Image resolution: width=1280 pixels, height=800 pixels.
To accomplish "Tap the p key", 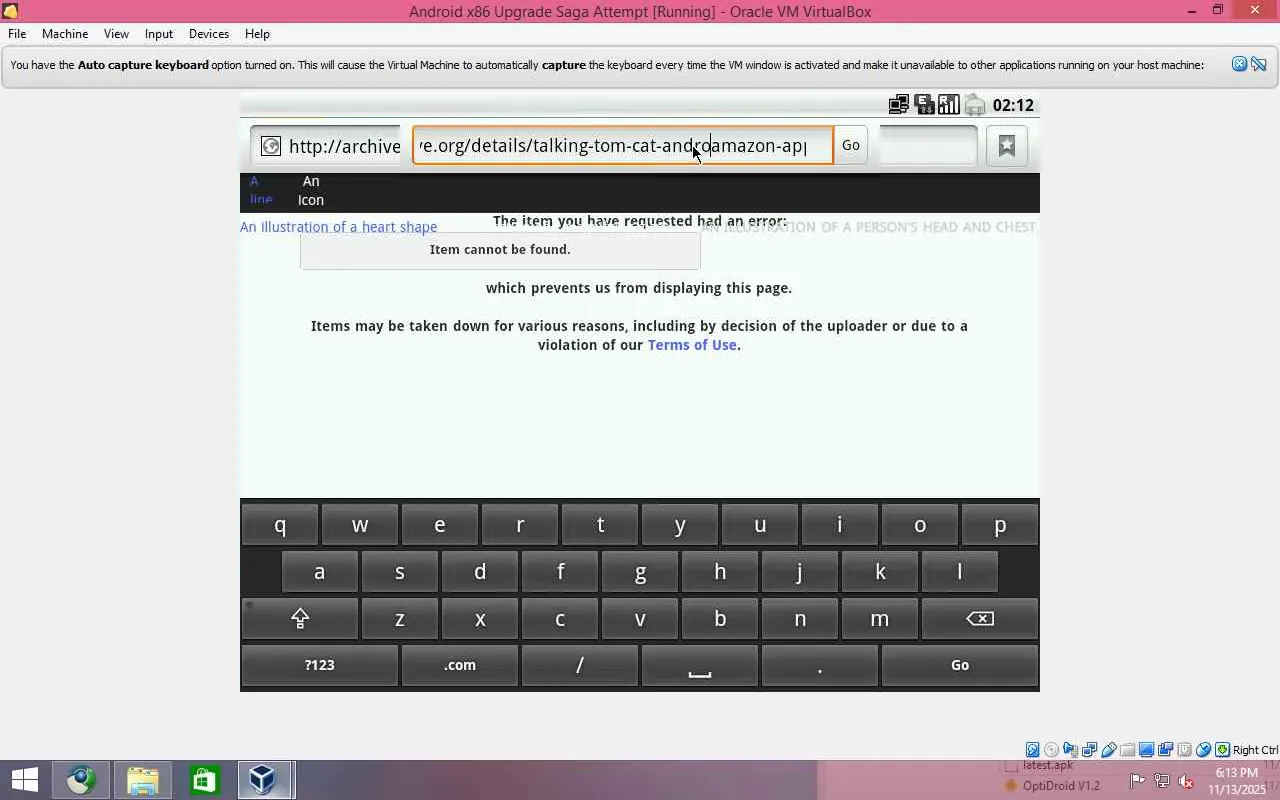I will click(1000, 525).
